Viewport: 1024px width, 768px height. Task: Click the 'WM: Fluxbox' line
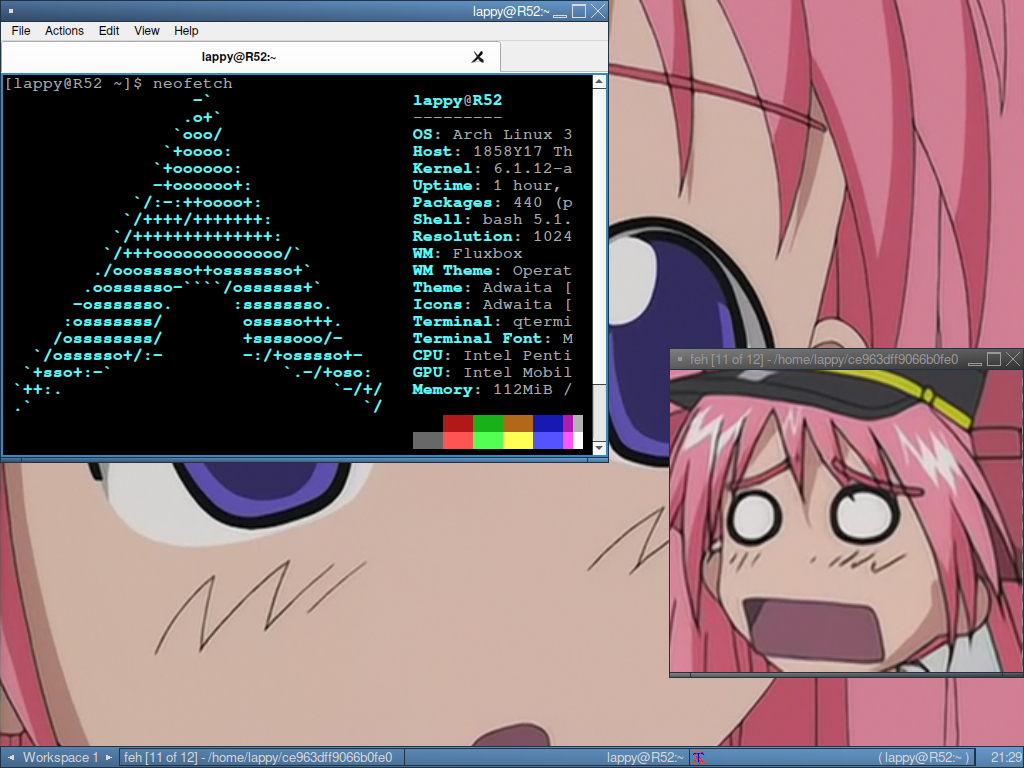(468, 253)
